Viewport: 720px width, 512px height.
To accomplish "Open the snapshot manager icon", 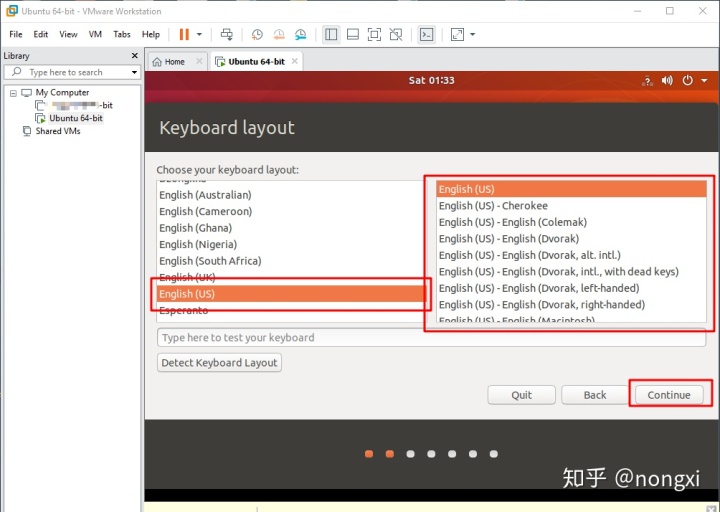I will click(300, 34).
